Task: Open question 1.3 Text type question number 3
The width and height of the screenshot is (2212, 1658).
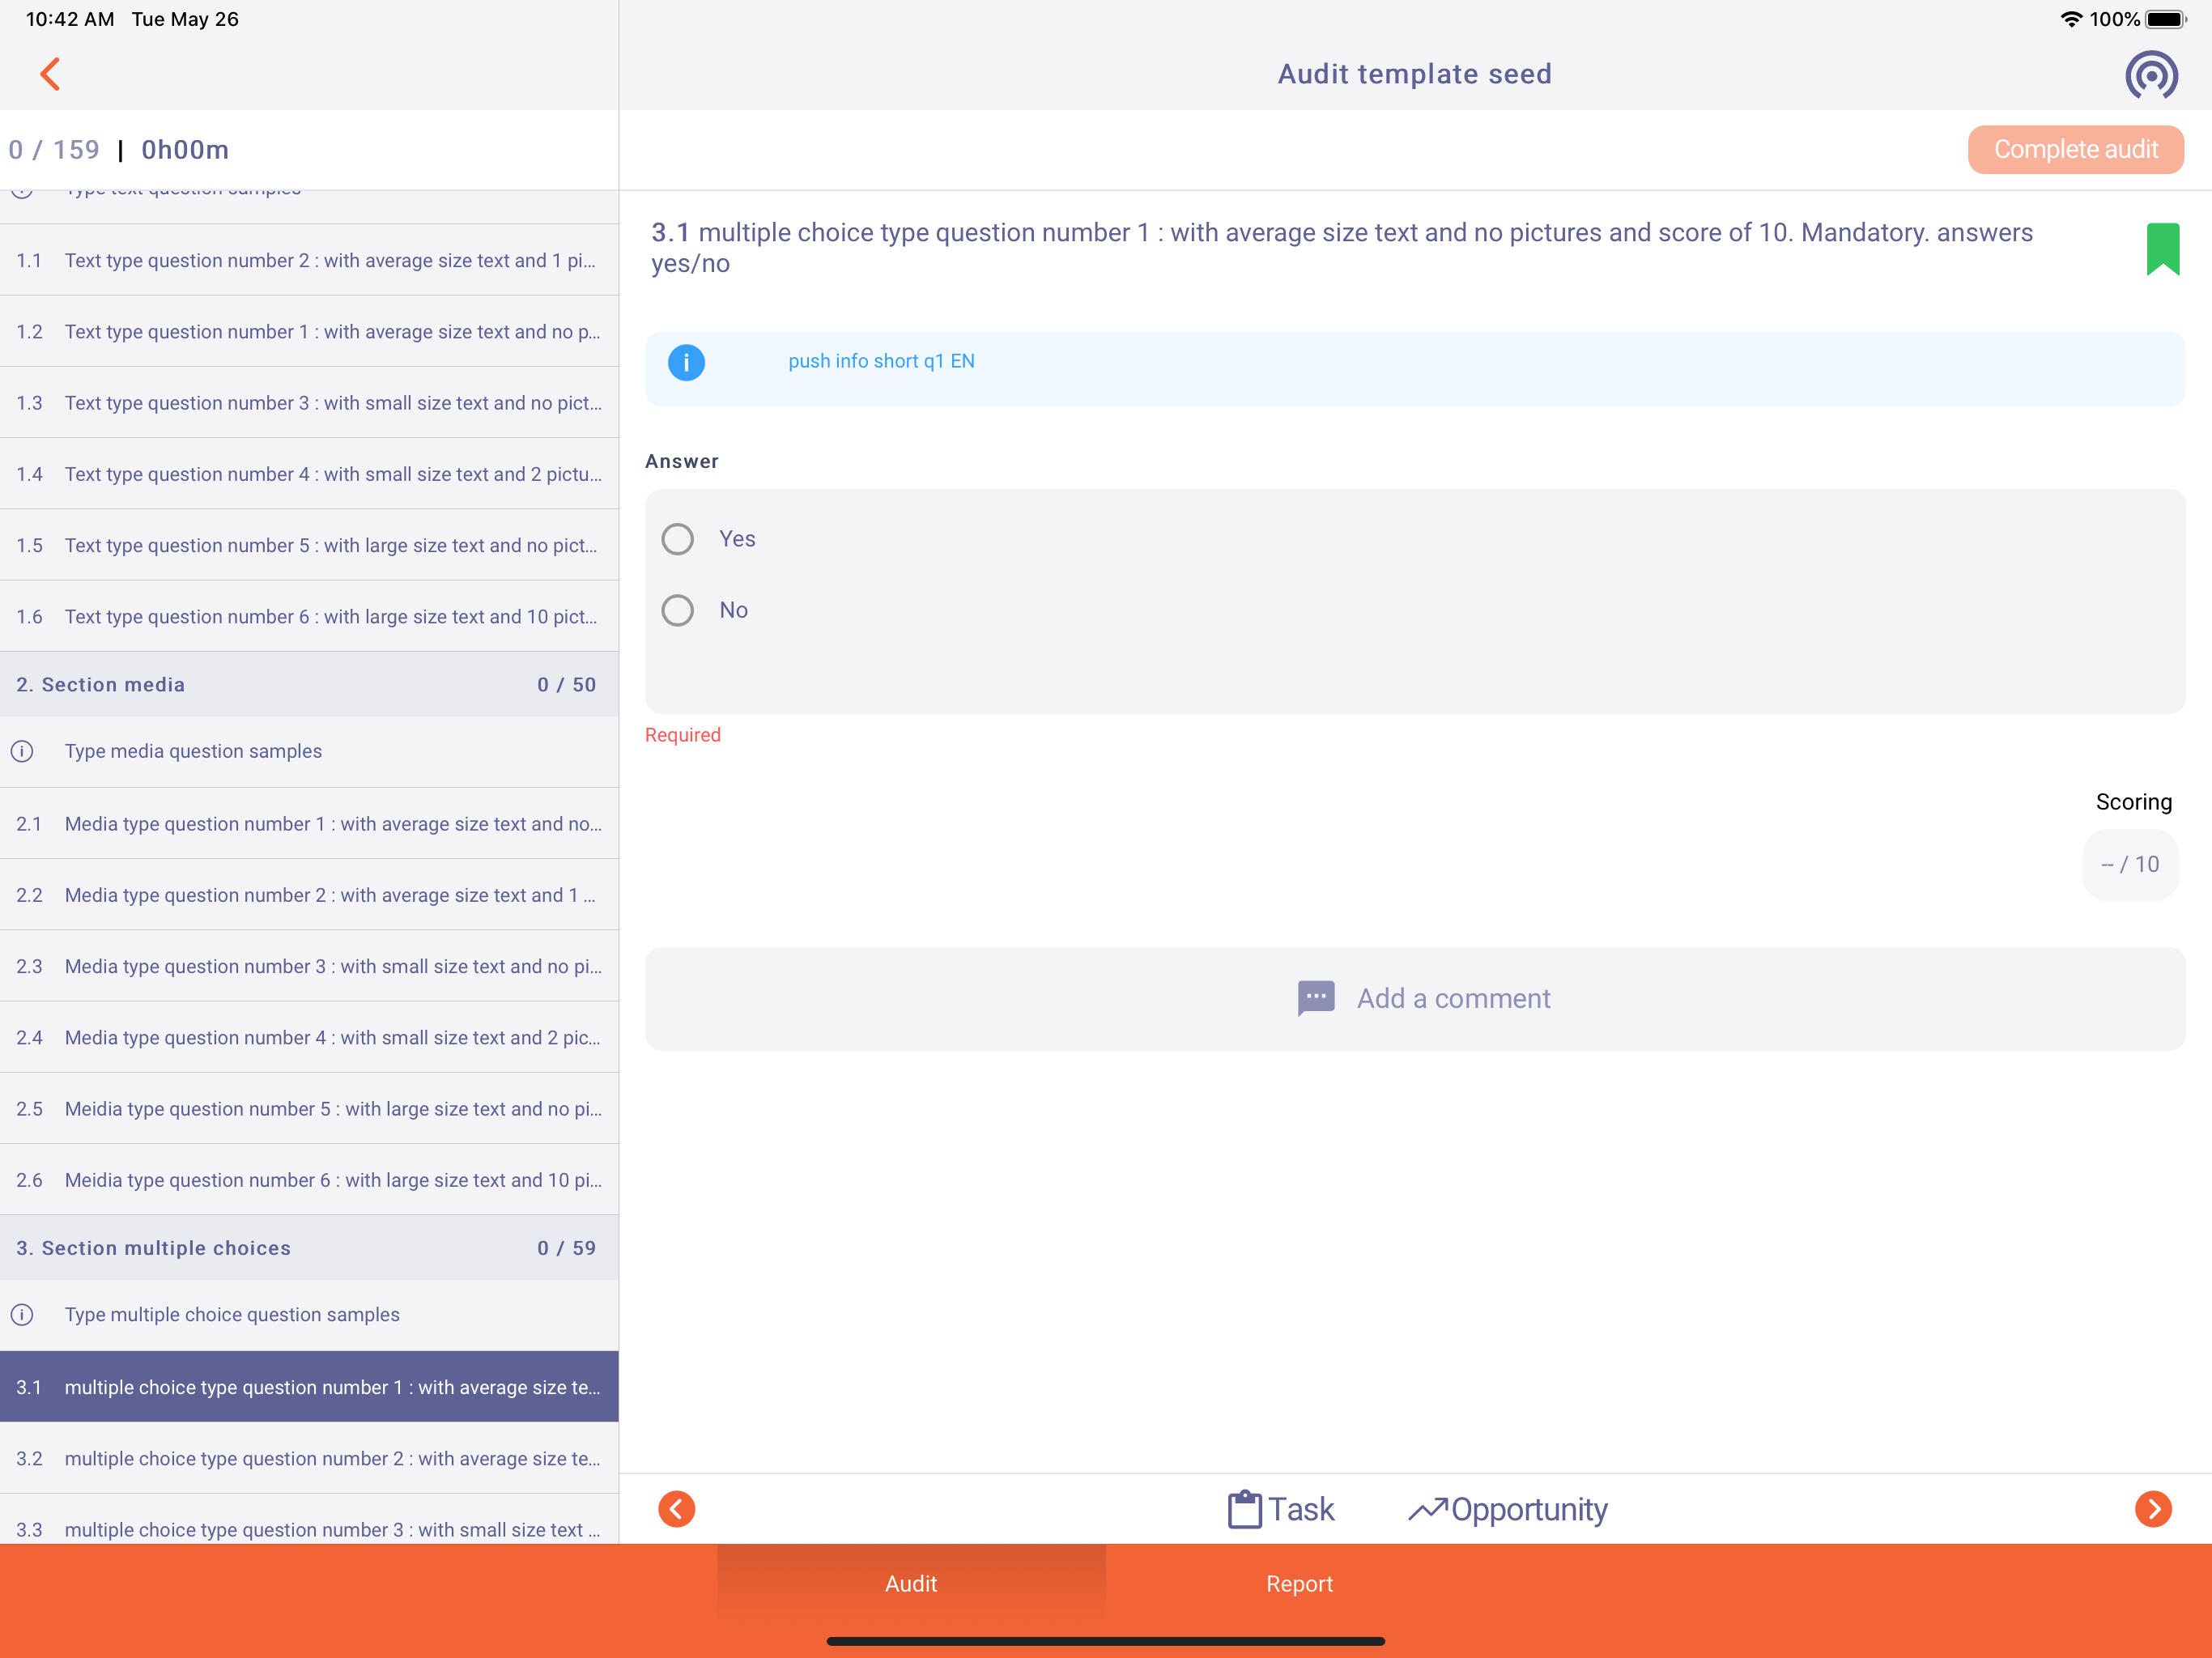Action: click(309, 402)
